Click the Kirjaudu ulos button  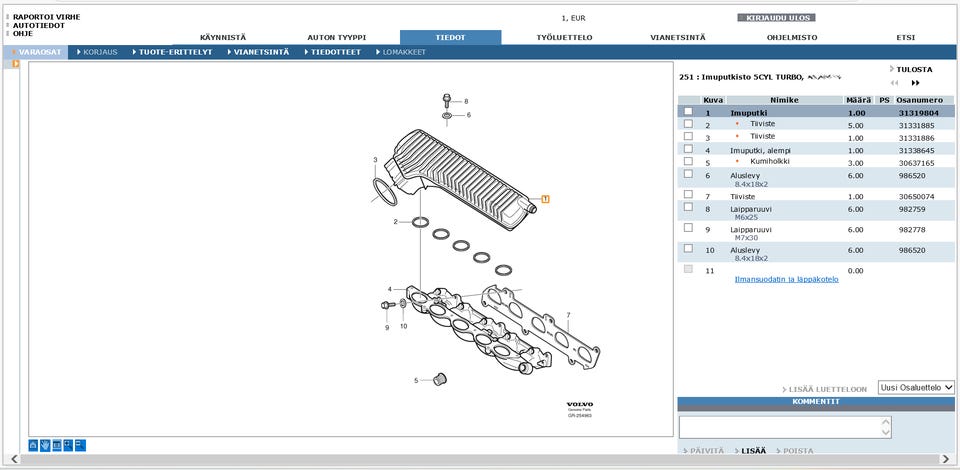click(776, 17)
